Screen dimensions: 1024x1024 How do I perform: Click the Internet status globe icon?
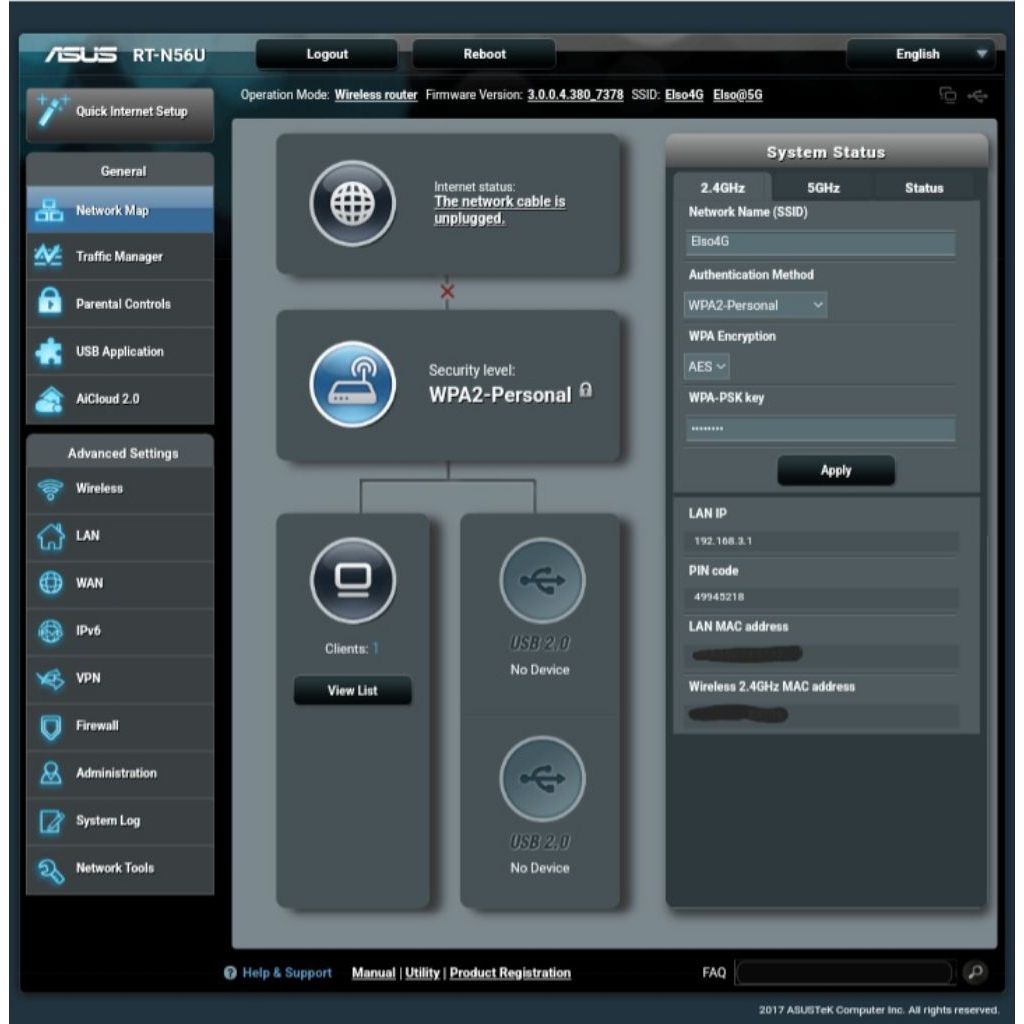(x=352, y=203)
